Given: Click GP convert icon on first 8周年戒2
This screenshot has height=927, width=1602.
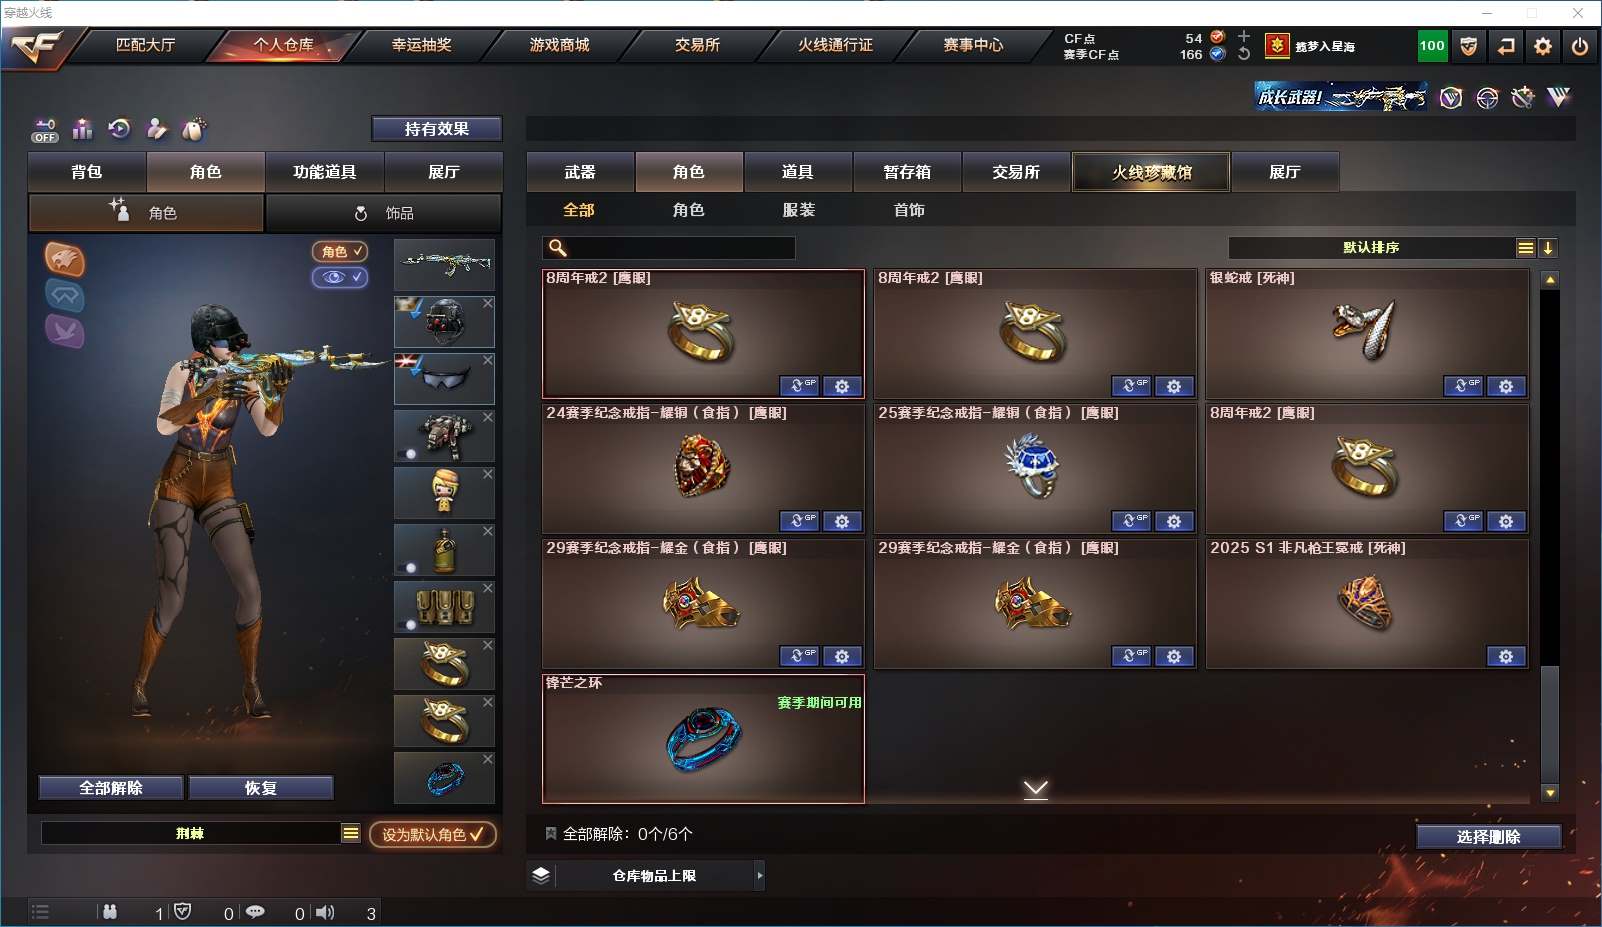Looking at the screenshot, I should pyautogui.click(x=799, y=386).
